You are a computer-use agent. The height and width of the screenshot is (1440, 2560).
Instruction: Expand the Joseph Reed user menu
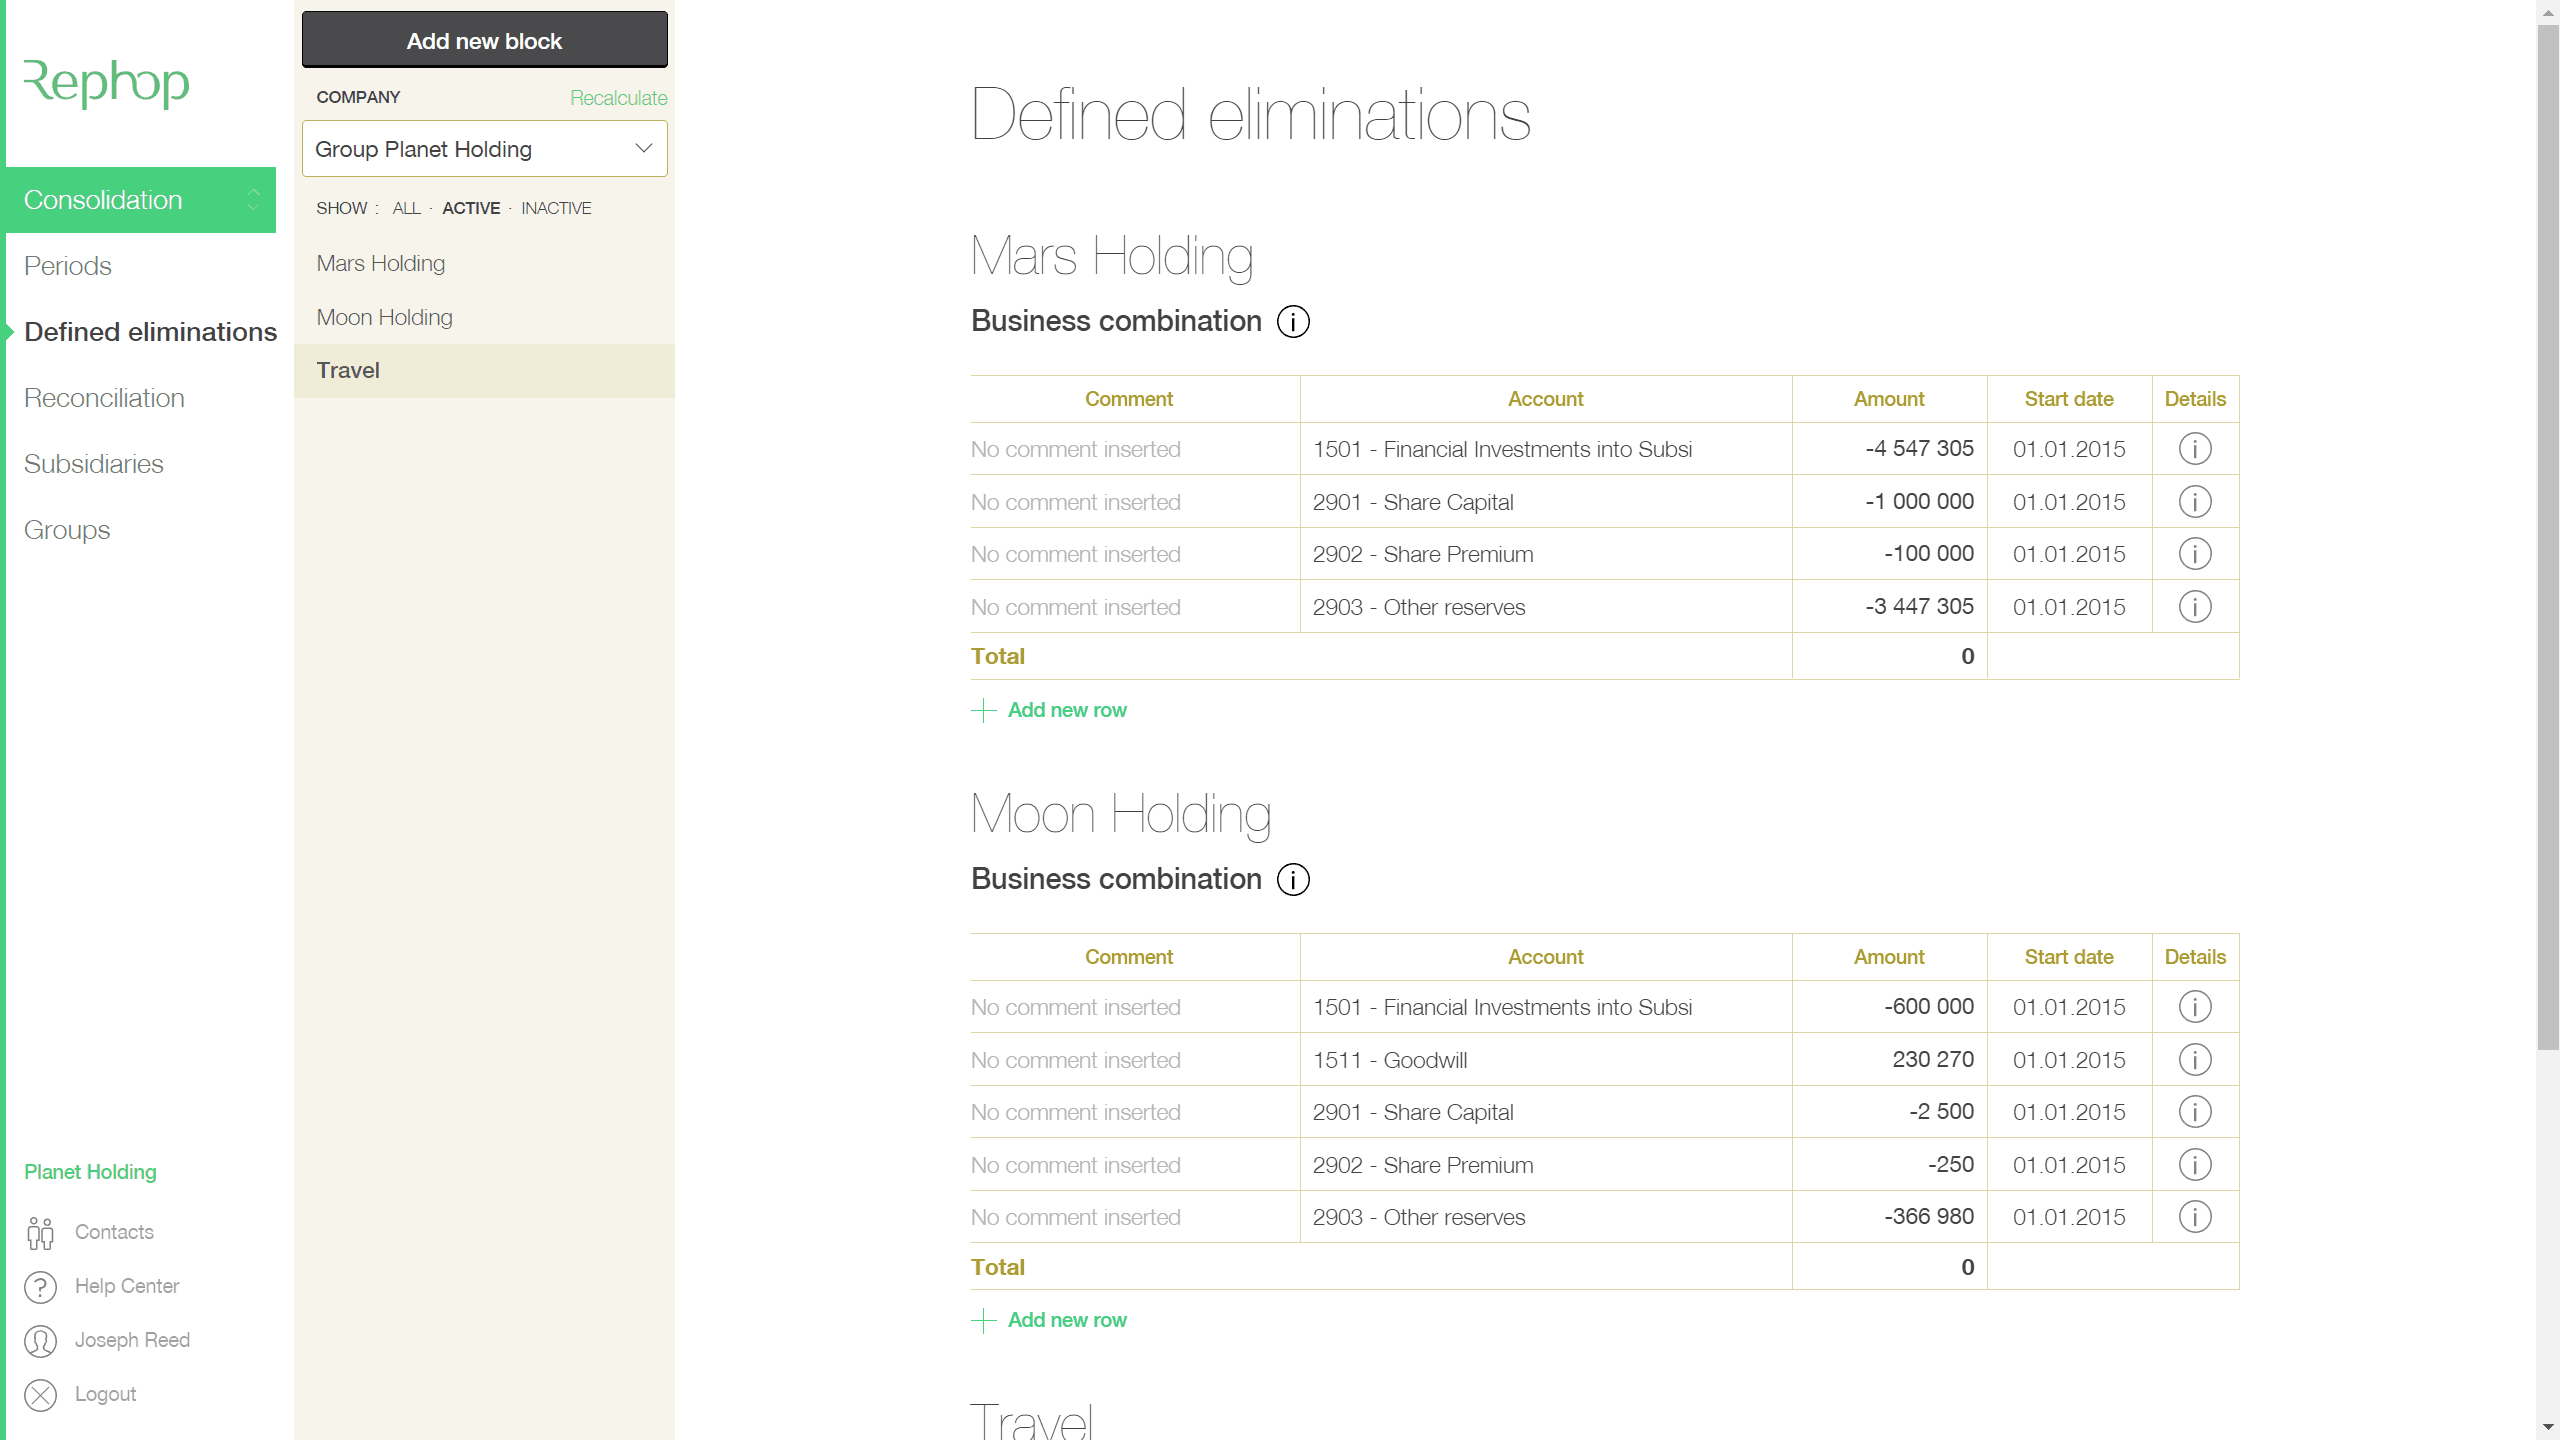[133, 1340]
